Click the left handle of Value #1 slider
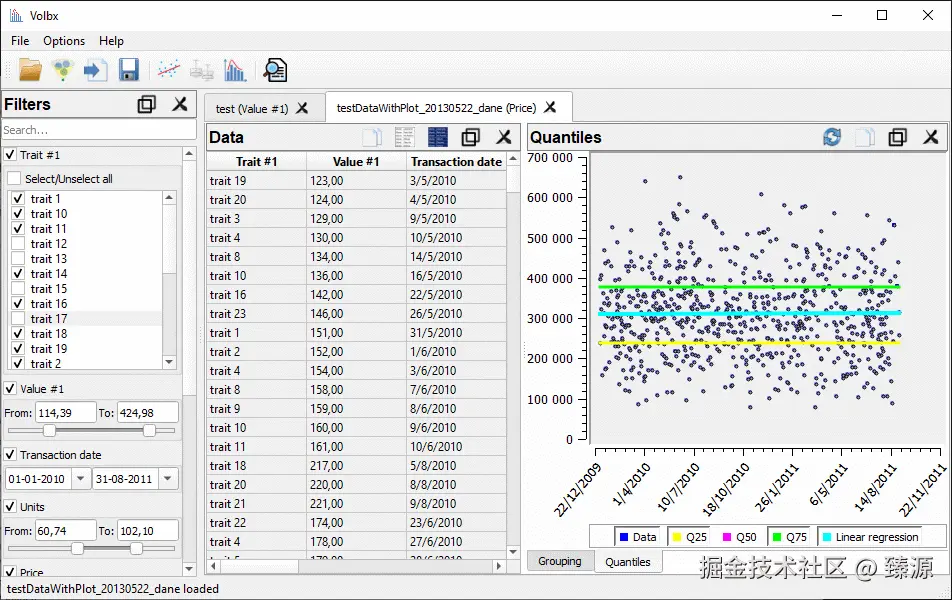 [x=49, y=430]
